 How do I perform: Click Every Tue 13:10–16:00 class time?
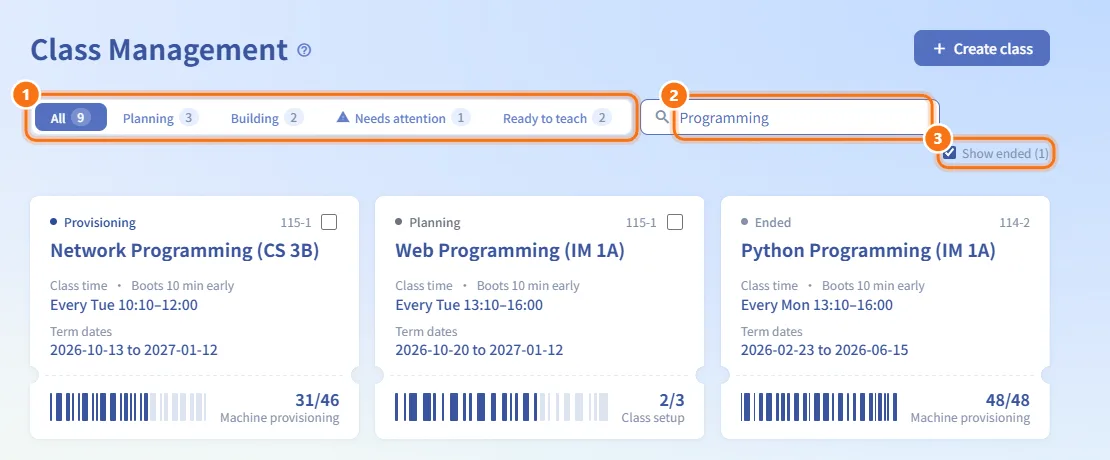click(x=469, y=305)
